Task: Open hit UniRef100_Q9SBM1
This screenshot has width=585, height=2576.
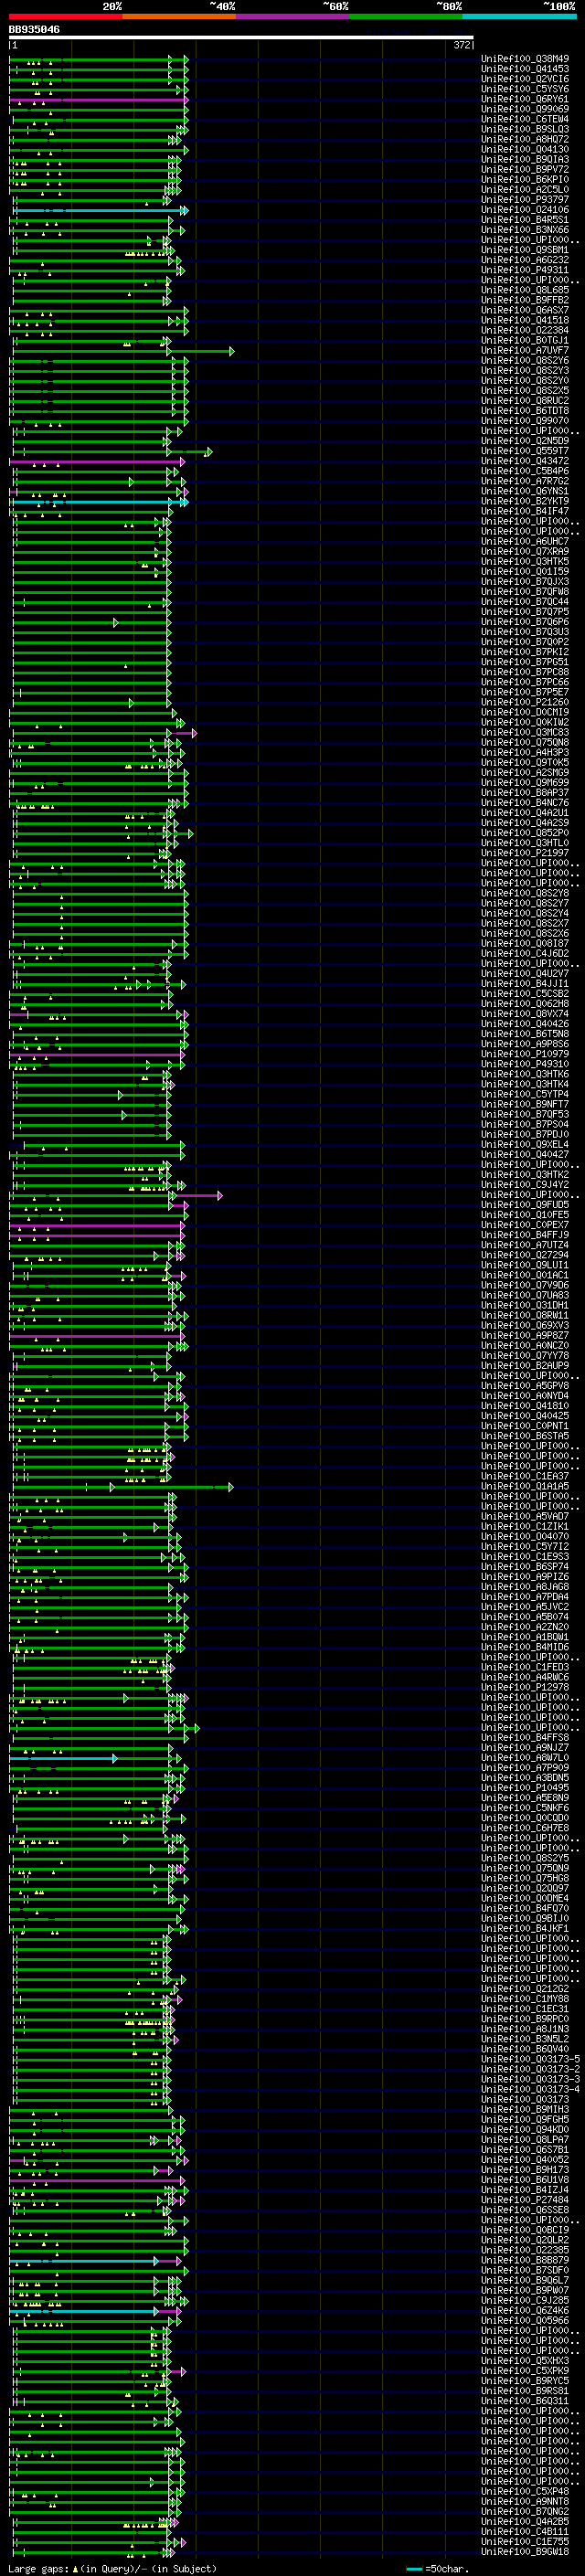Action: [525, 250]
